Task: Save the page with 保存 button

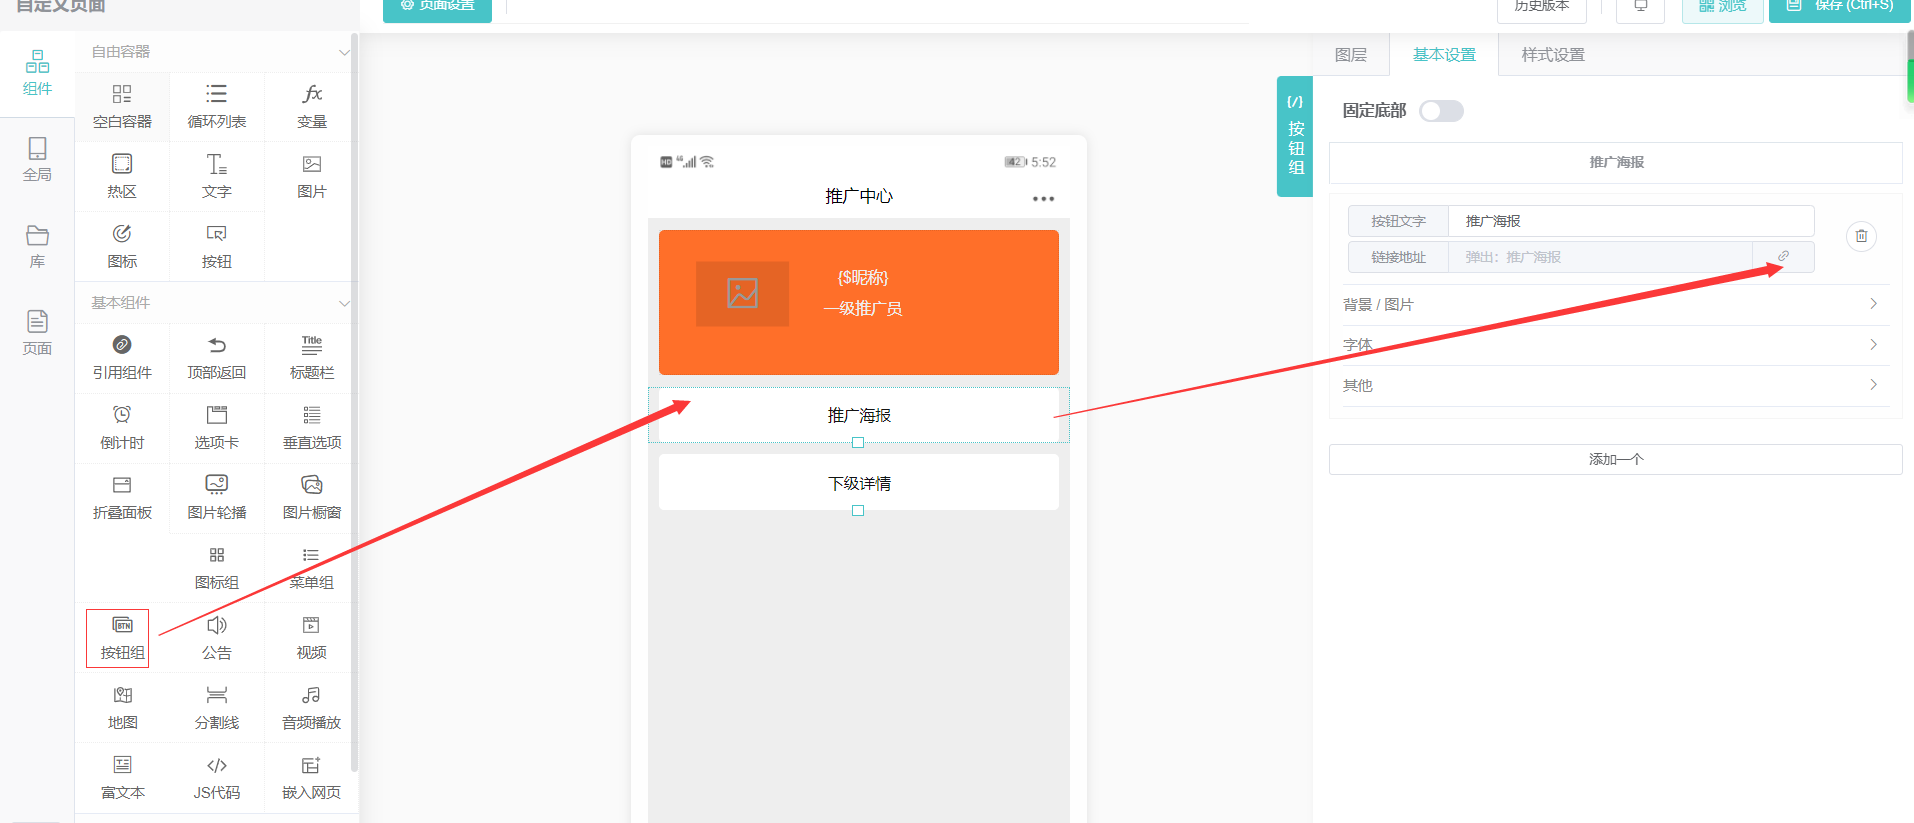Action: pos(1840,7)
